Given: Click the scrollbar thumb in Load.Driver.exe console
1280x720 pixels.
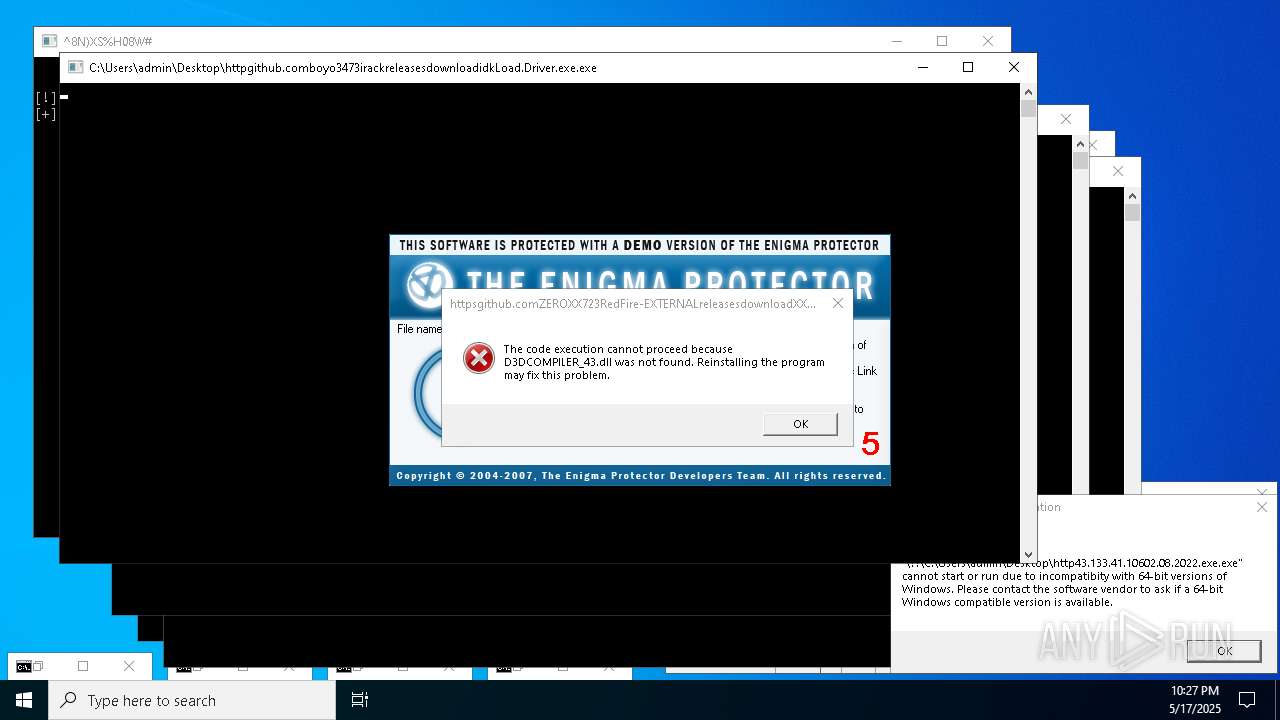Looking at the screenshot, I should pyautogui.click(x=1028, y=109).
